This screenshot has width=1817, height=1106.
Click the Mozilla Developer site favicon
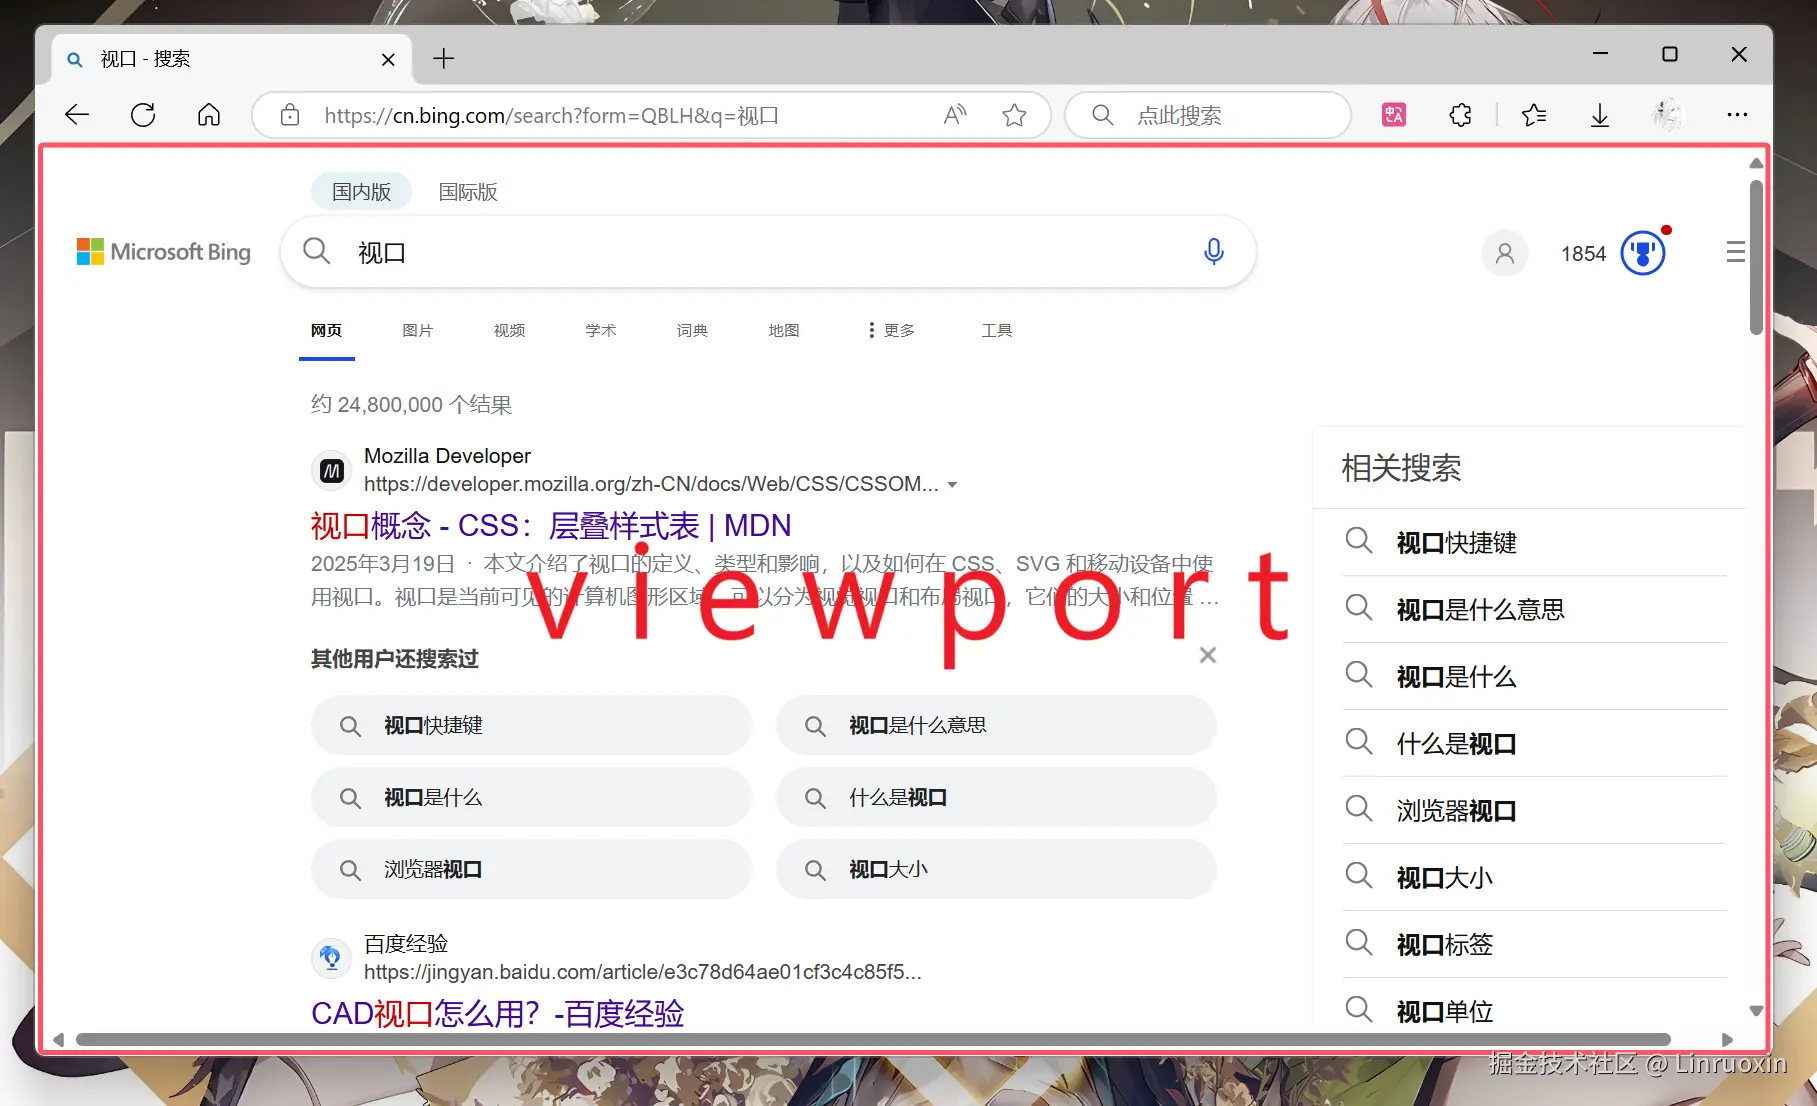332,470
